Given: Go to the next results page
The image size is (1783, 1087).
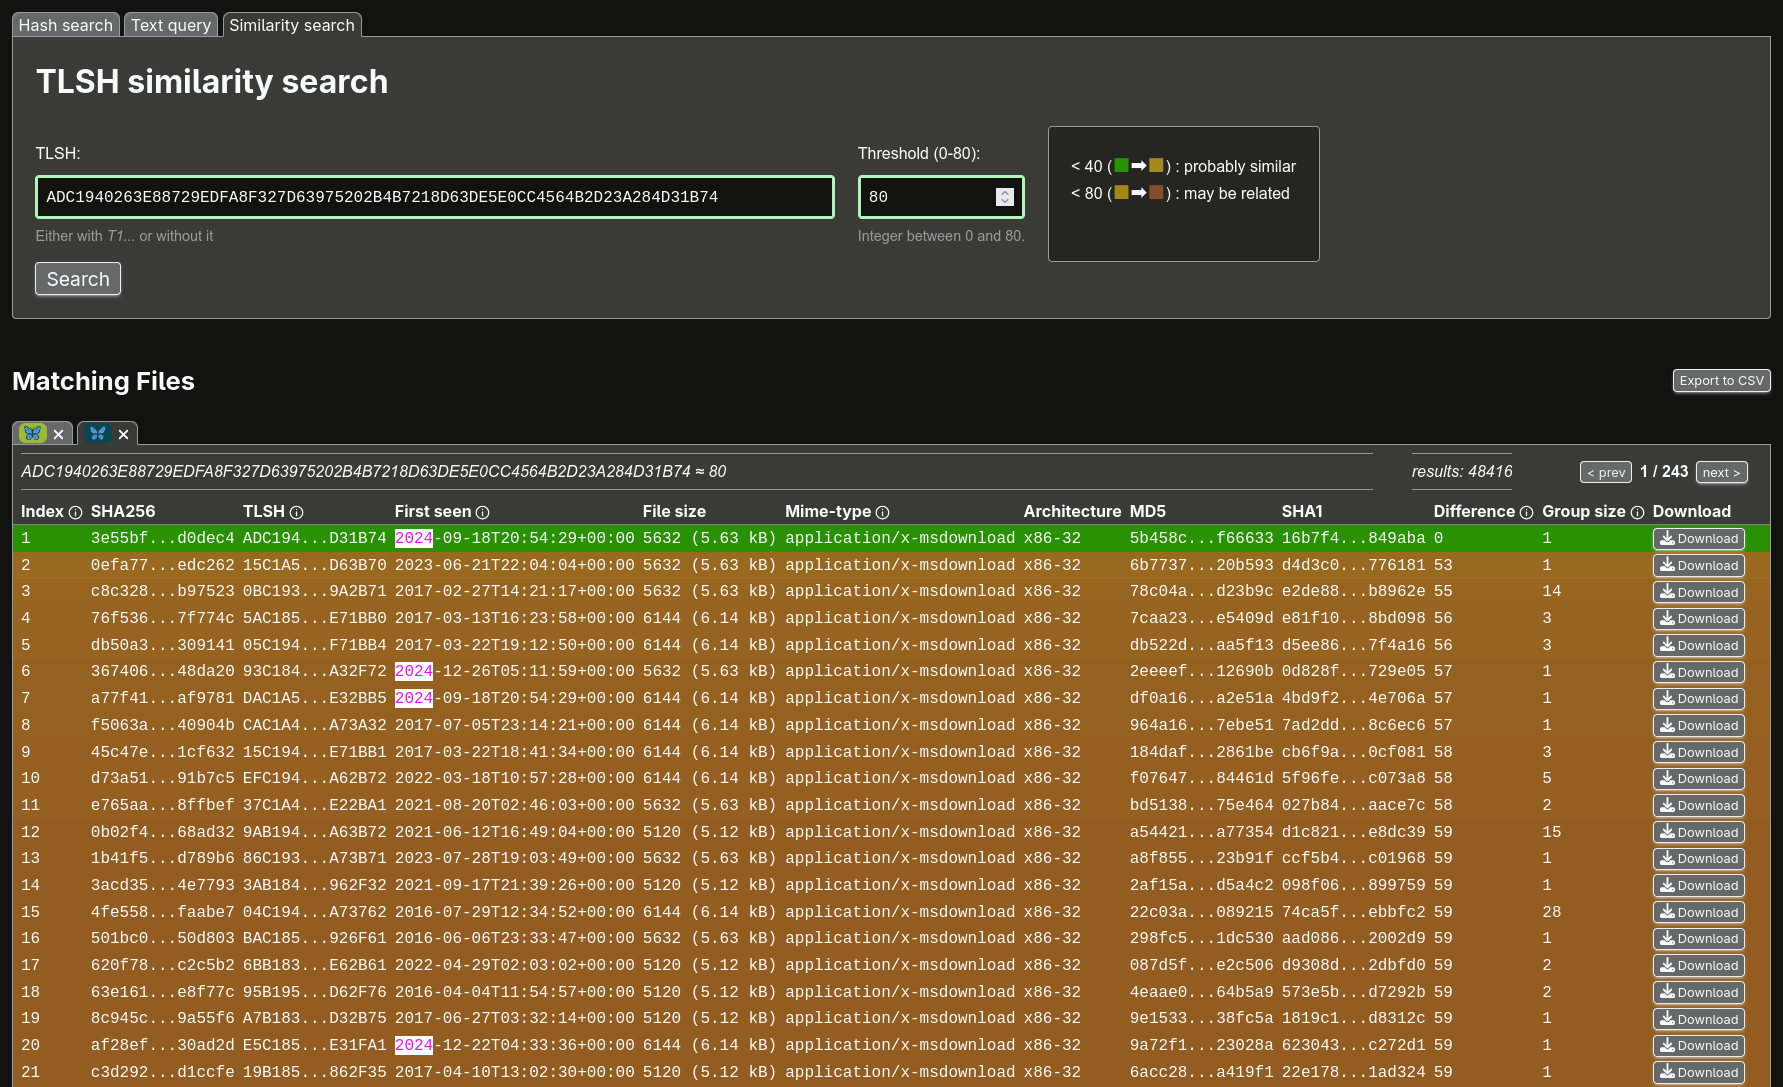Looking at the screenshot, I should pos(1721,472).
